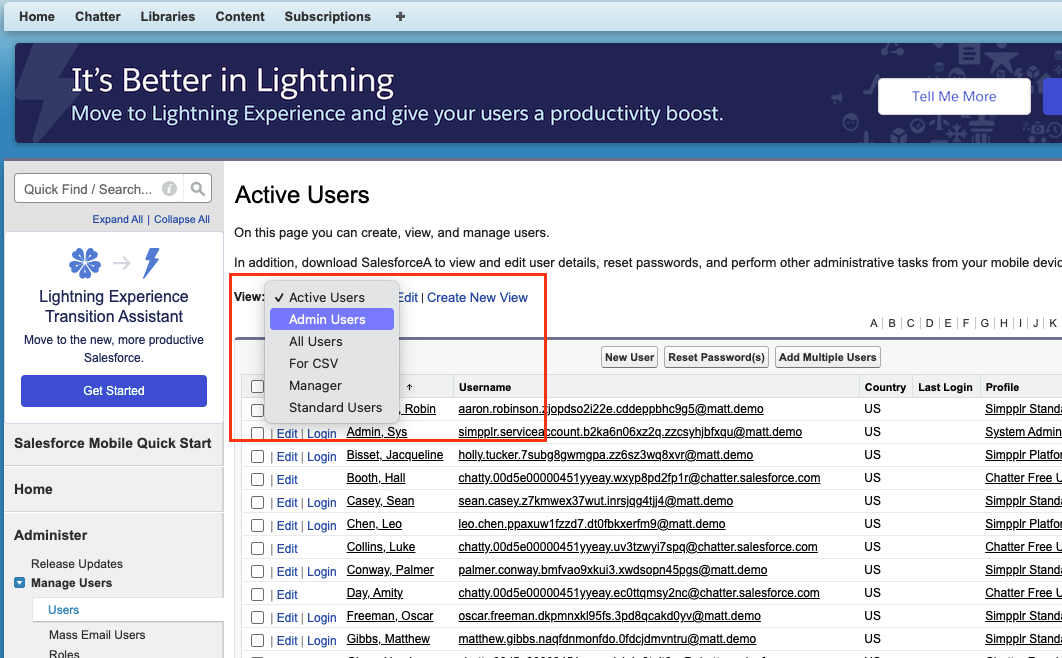Open the Libraries tab
The height and width of the screenshot is (658, 1062).
pos(168,16)
